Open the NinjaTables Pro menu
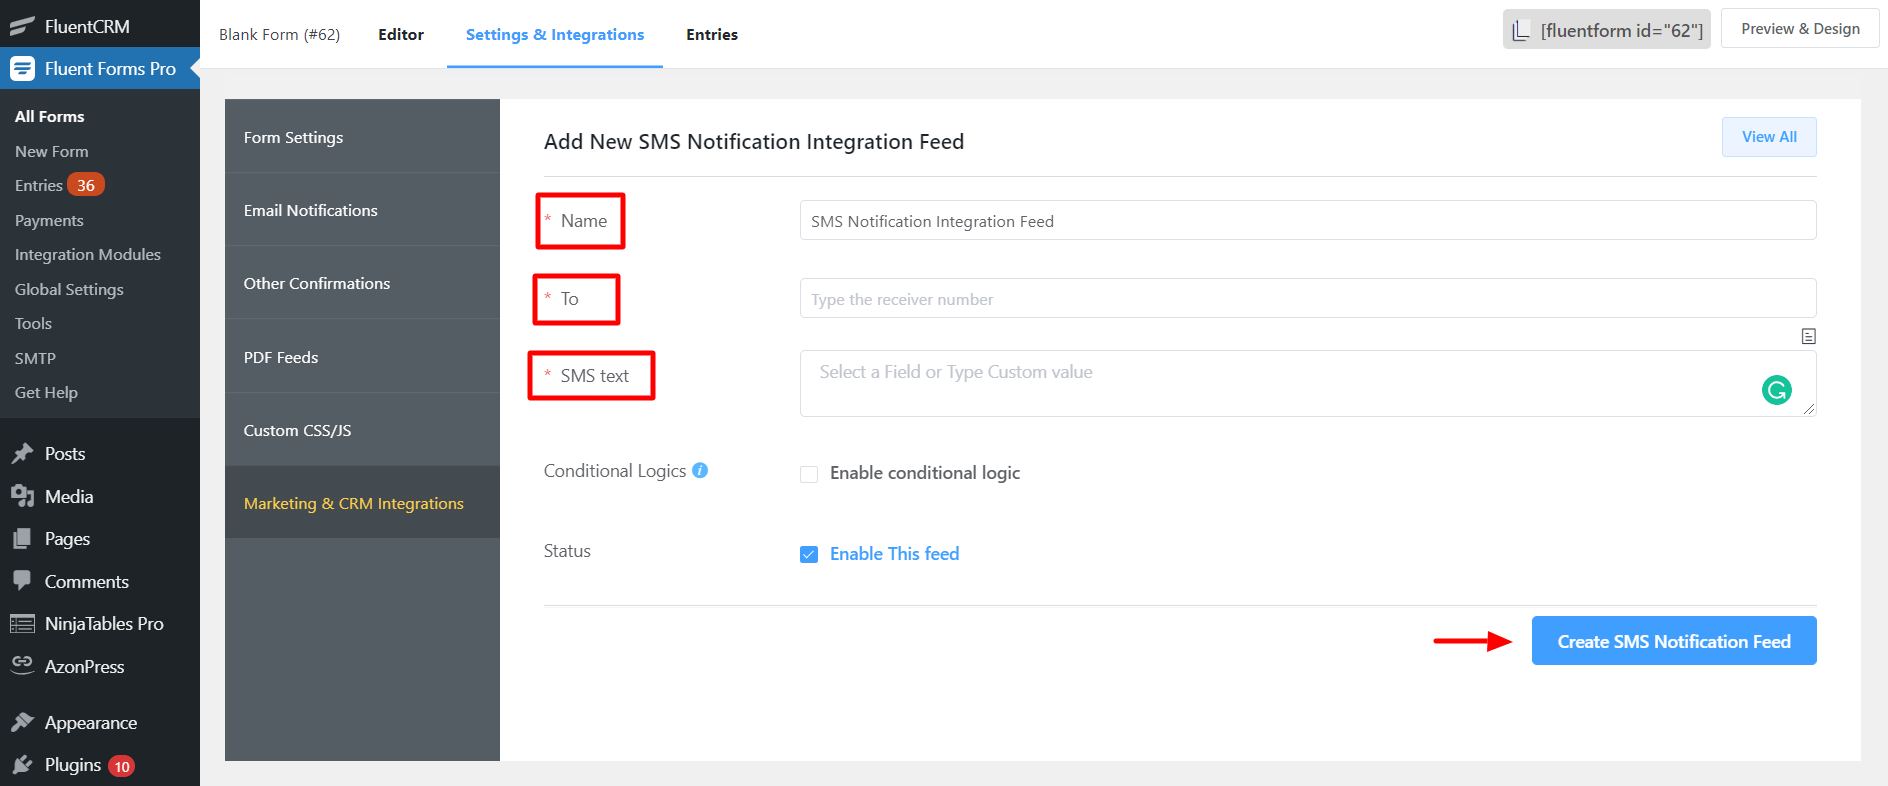1888x786 pixels. [100, 624]
